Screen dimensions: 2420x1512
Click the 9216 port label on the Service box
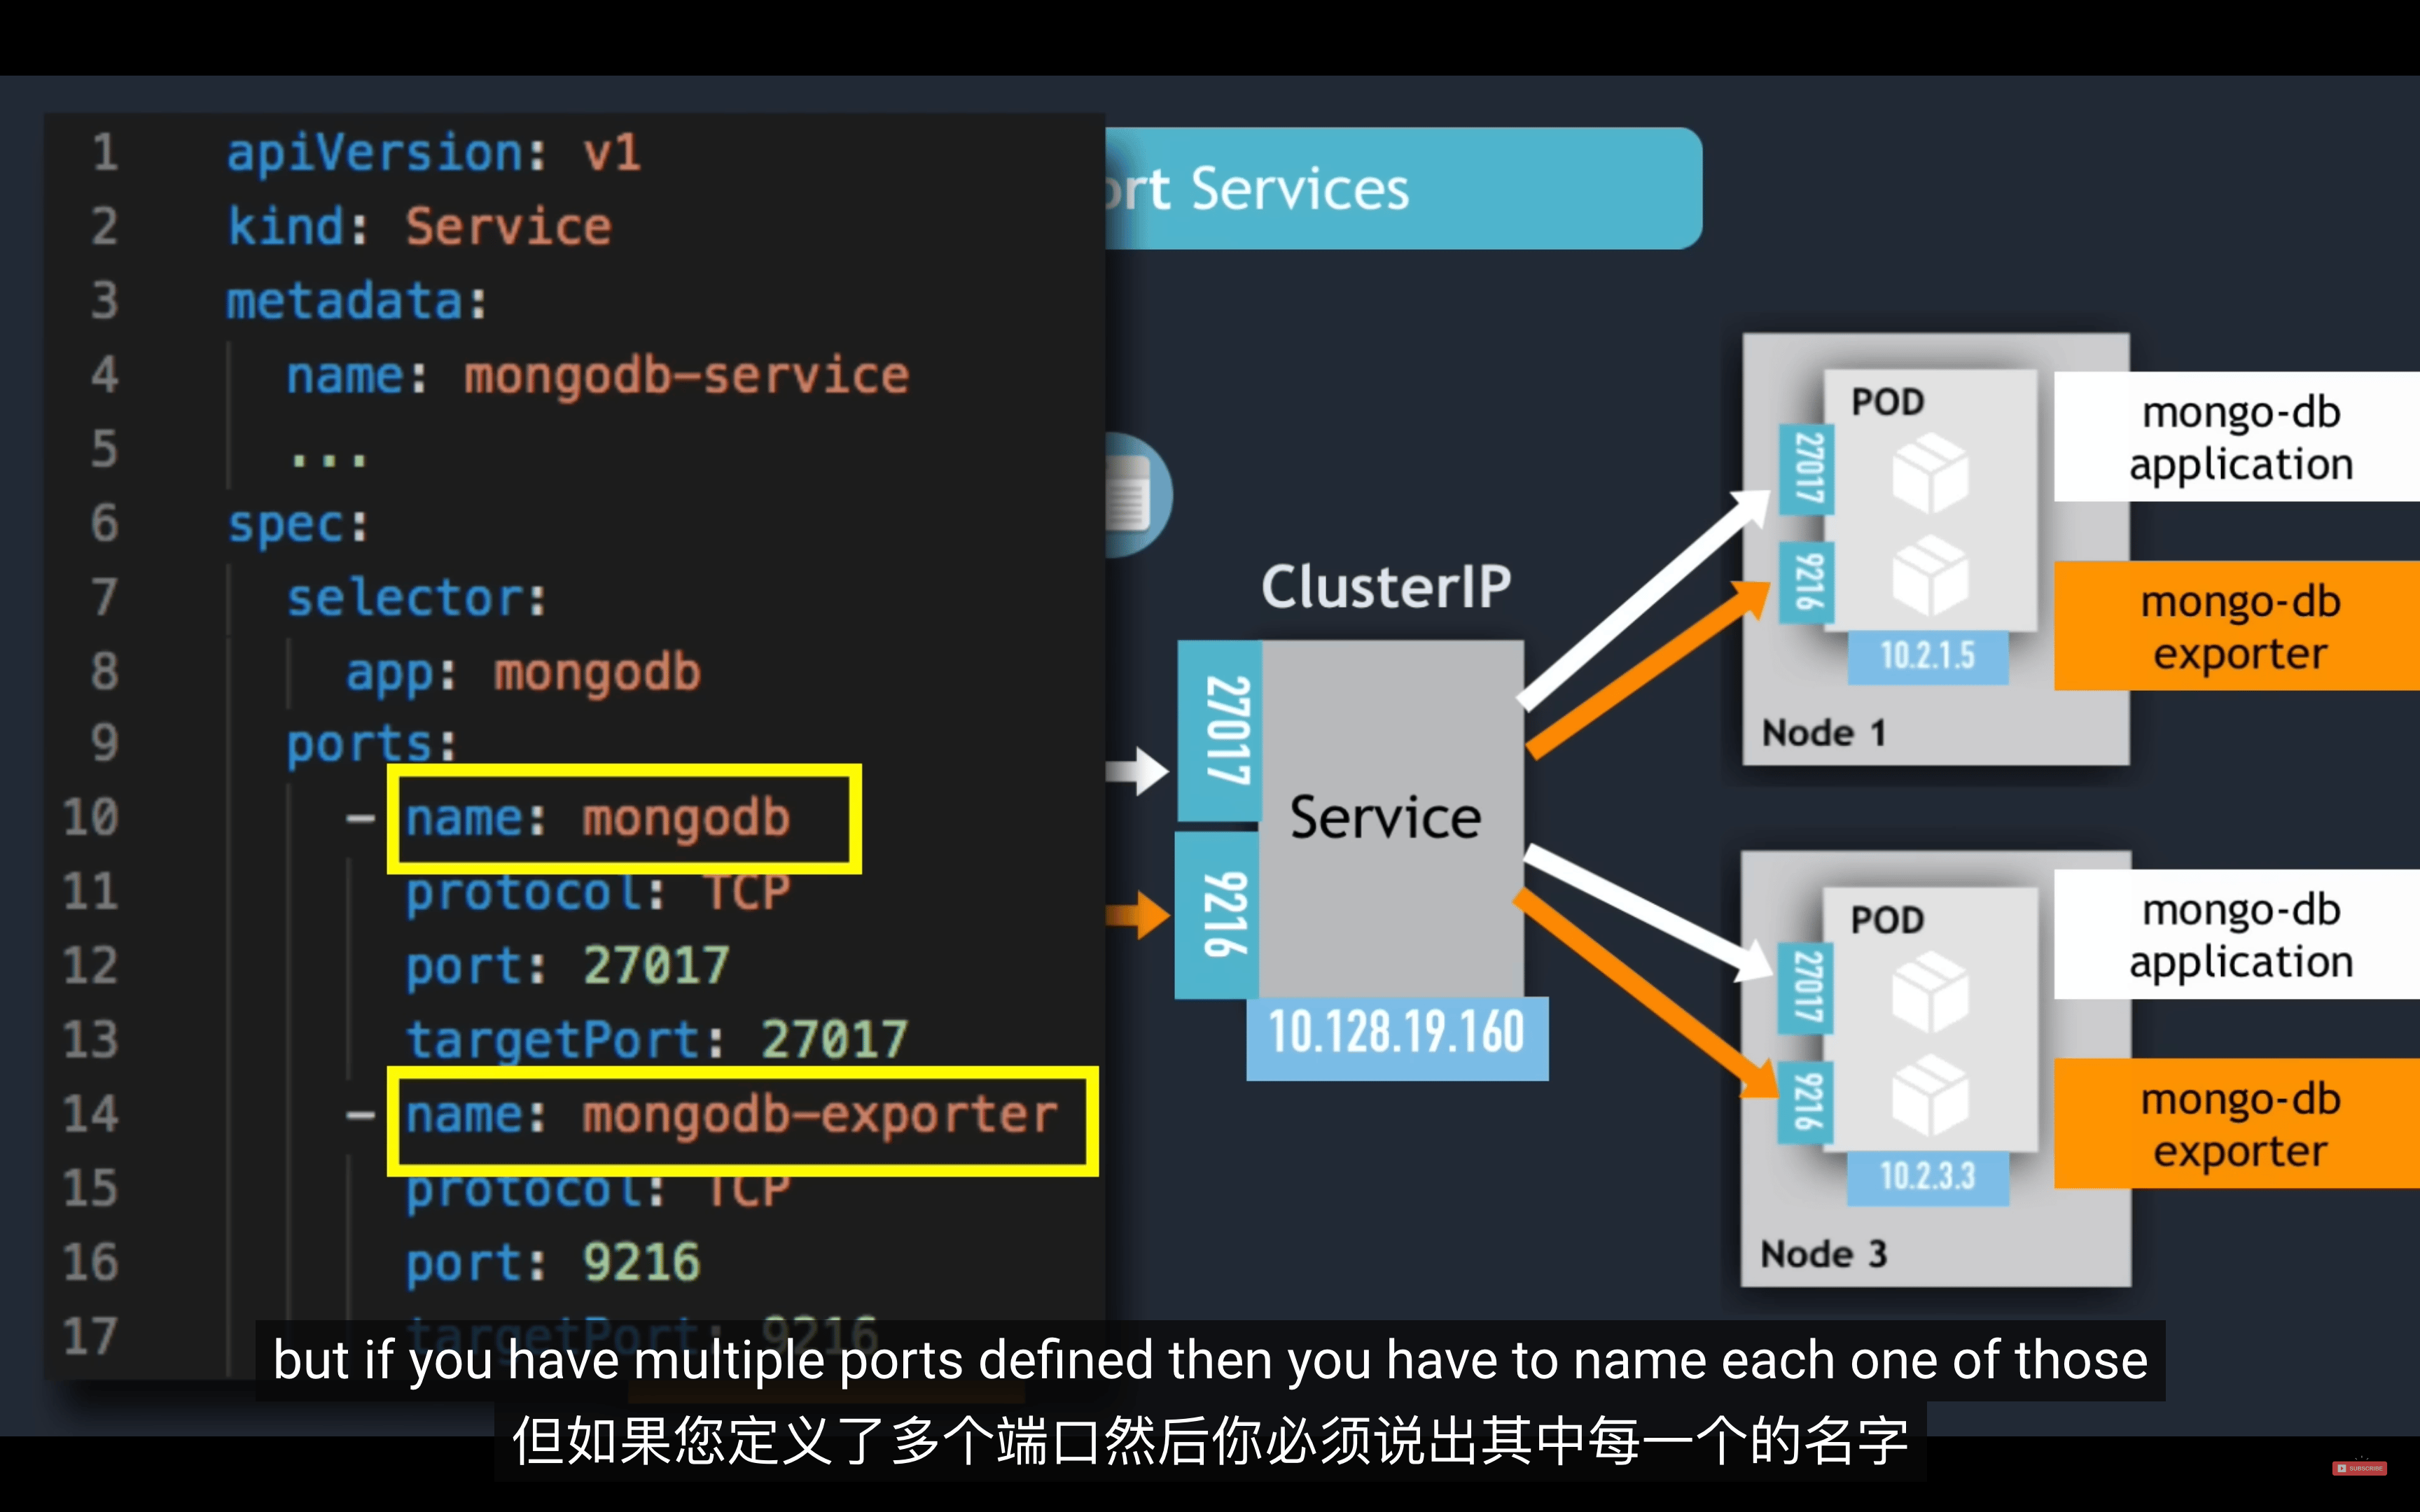point(1217,915)
